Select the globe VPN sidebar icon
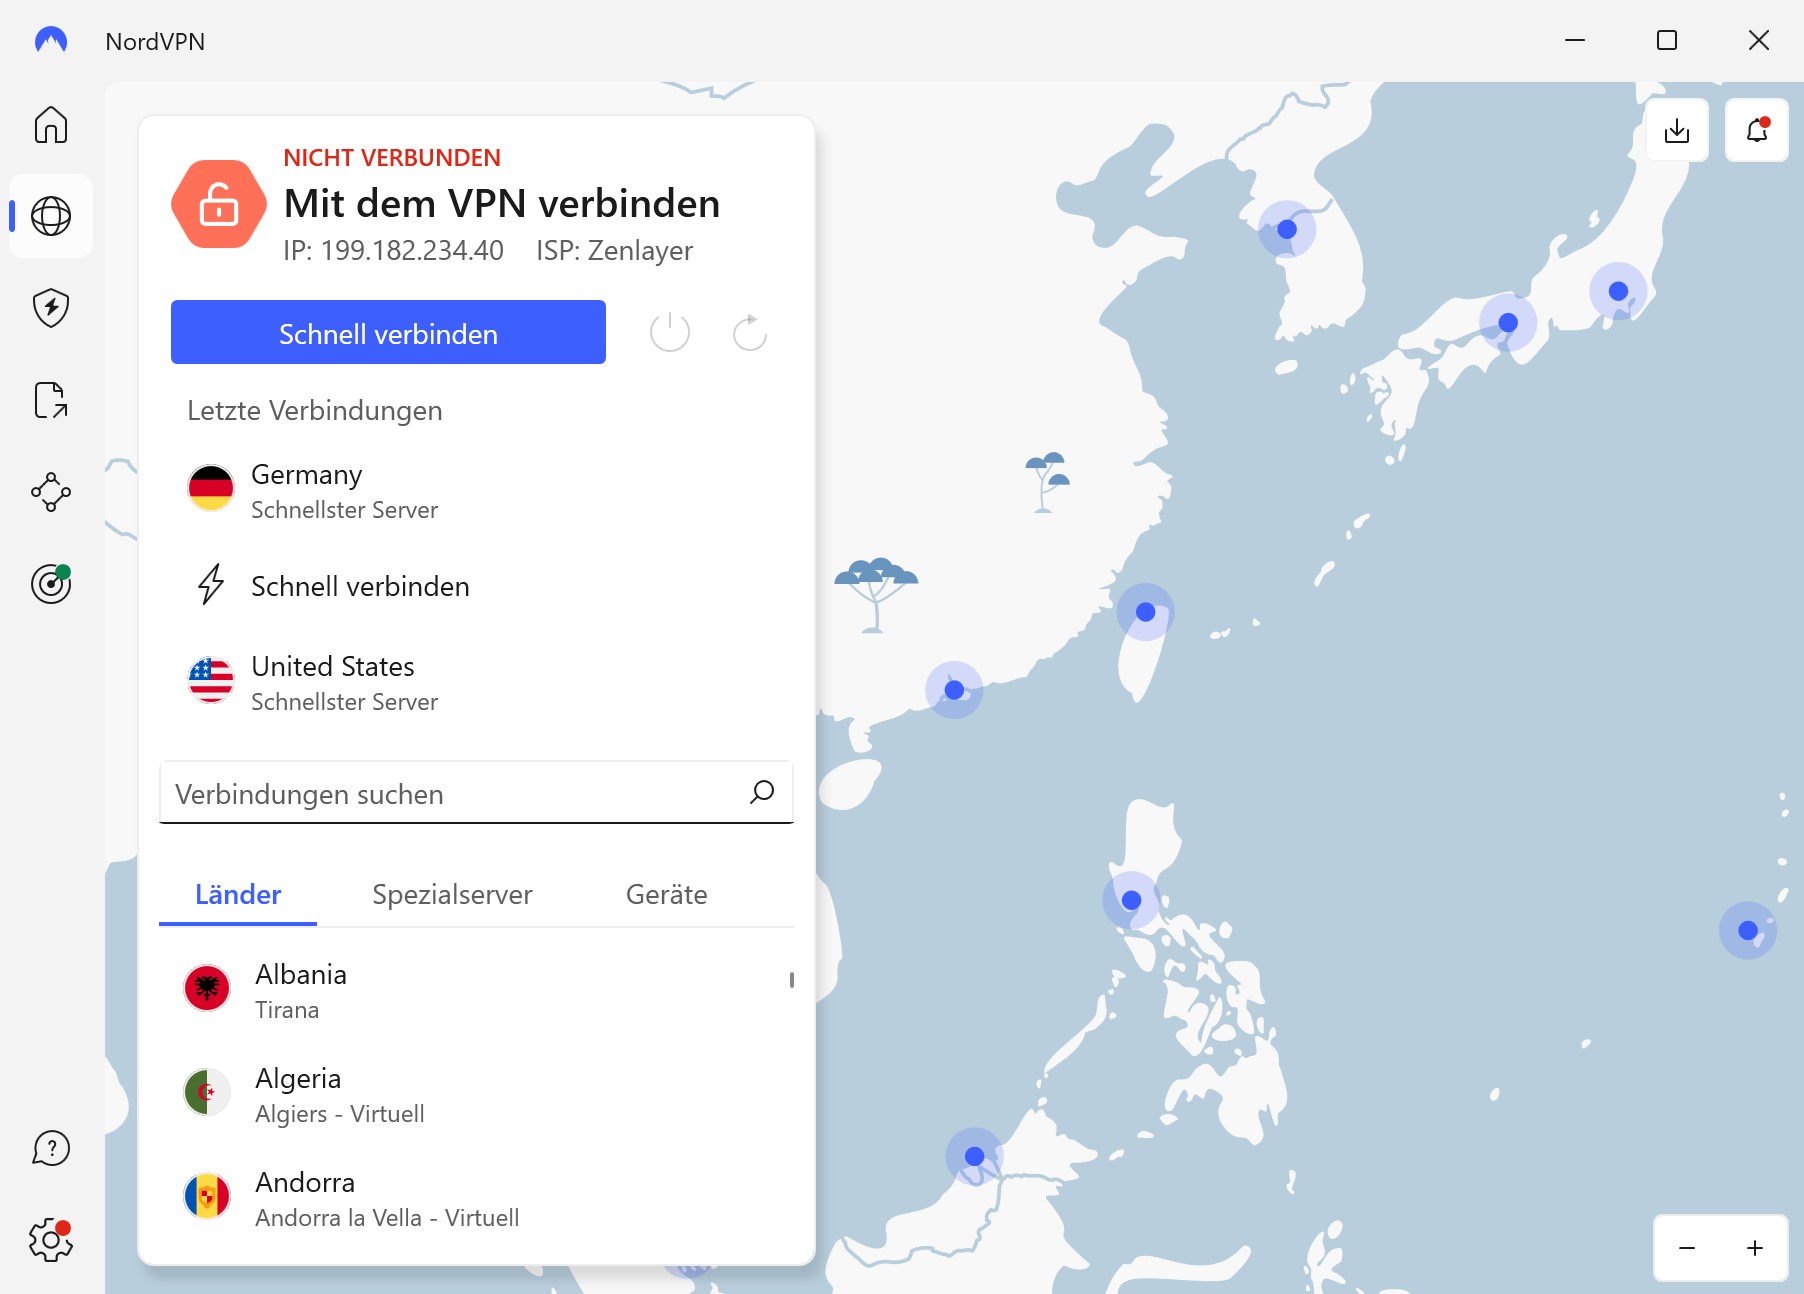 (x=51, y=216)
